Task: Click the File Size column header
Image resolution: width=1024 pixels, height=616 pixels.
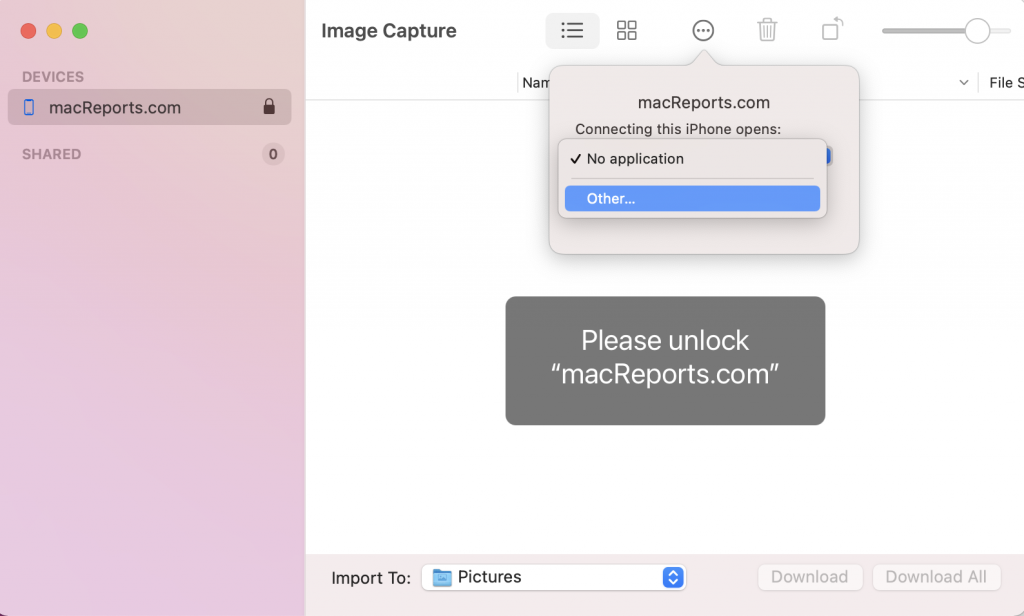Action: point(1006,83)
